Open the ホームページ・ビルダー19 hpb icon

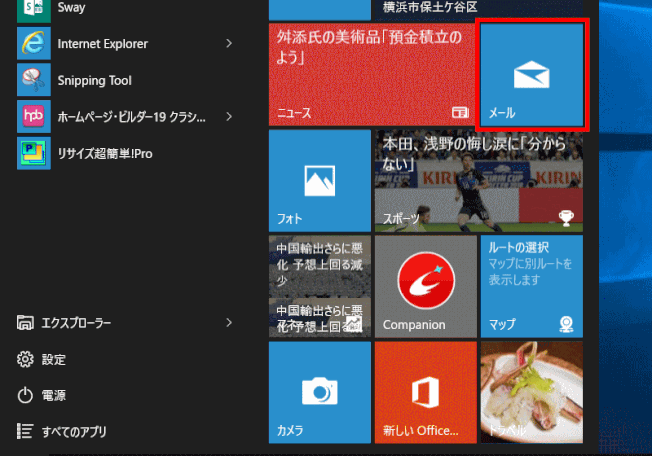(34, 116)
